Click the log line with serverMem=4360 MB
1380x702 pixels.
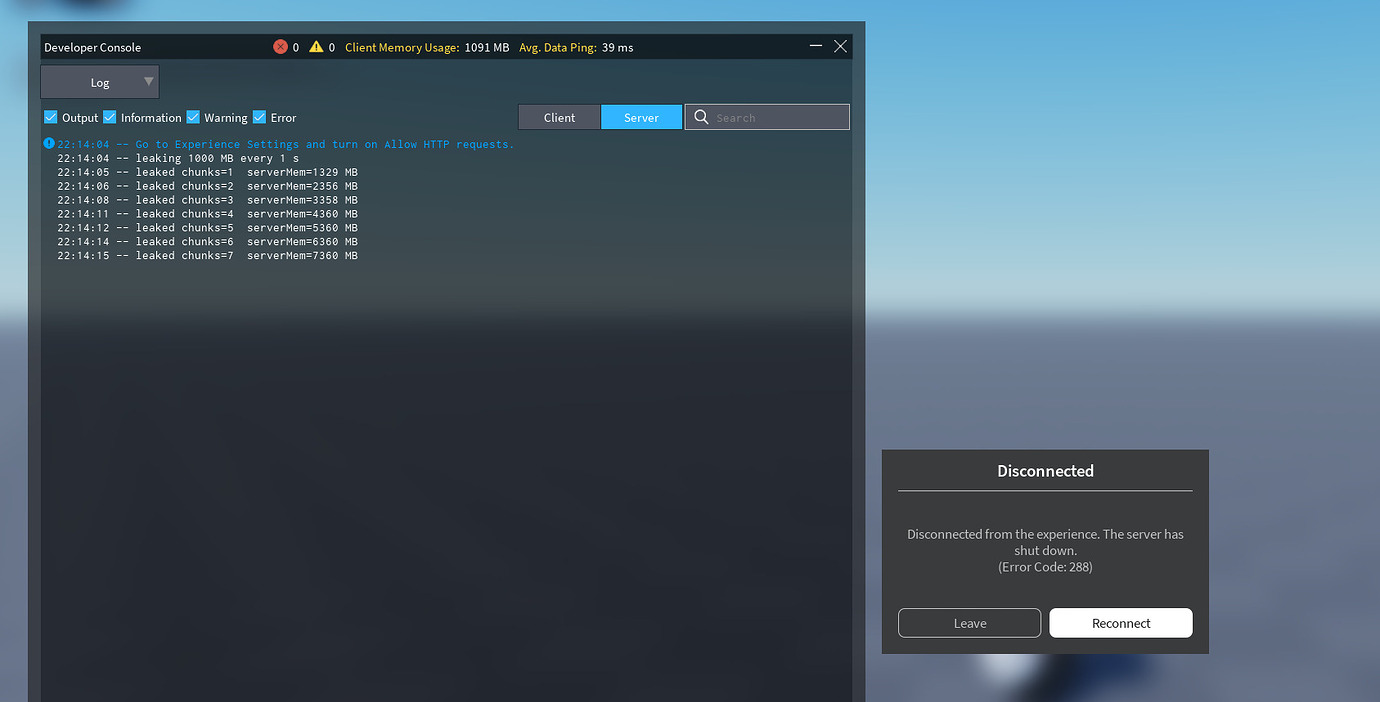click(207, 214)
